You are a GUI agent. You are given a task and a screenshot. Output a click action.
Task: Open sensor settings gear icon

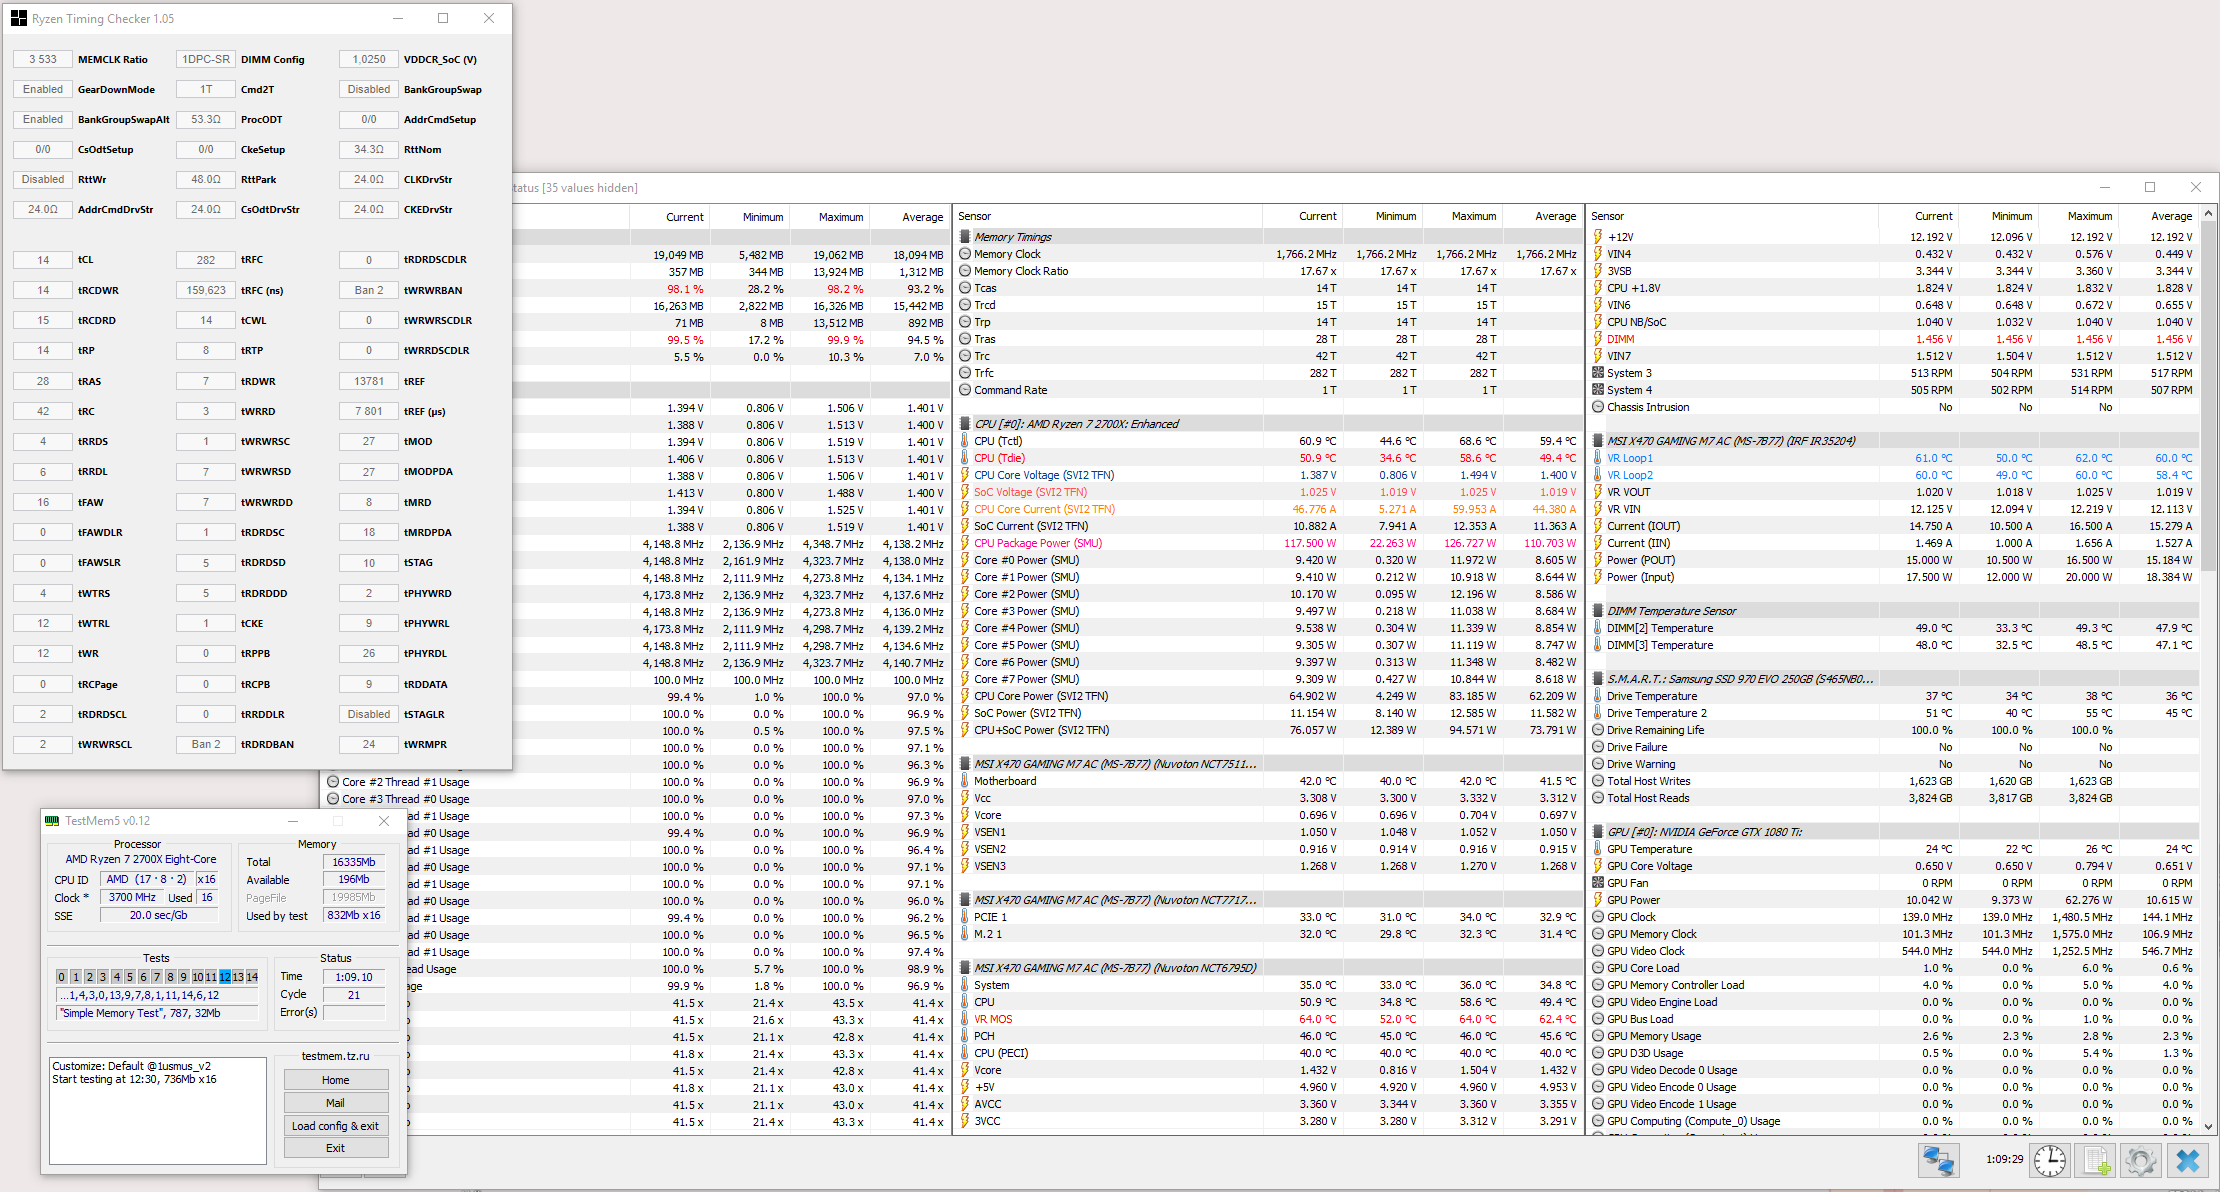click(x=2140, y=1160)
